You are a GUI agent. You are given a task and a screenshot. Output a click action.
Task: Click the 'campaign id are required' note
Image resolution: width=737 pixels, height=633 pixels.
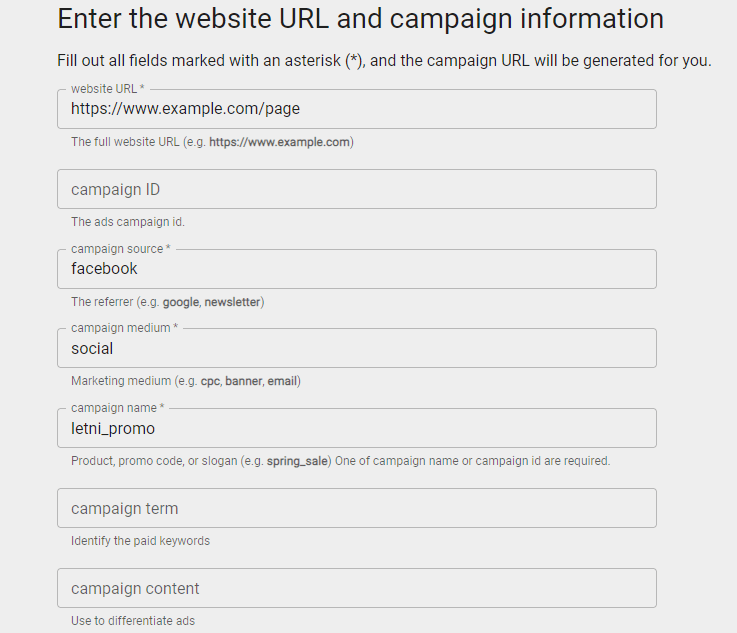click(542, 461)
